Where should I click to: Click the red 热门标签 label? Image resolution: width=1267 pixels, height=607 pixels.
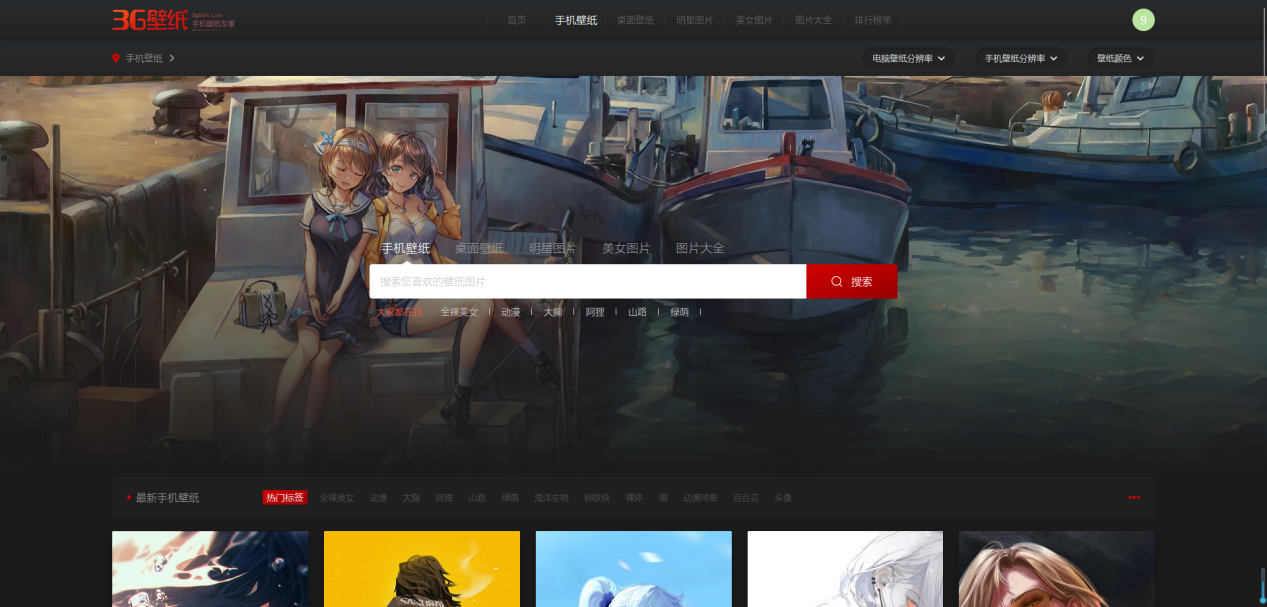(x=285, y=497)
